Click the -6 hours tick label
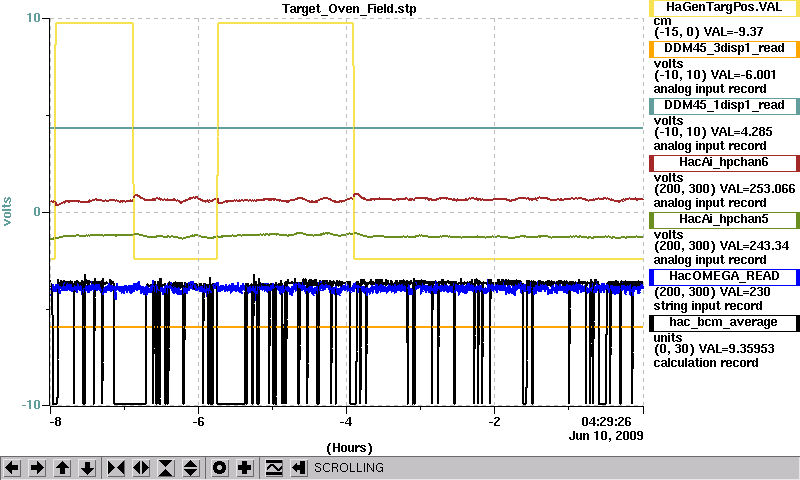 (198, 422)
